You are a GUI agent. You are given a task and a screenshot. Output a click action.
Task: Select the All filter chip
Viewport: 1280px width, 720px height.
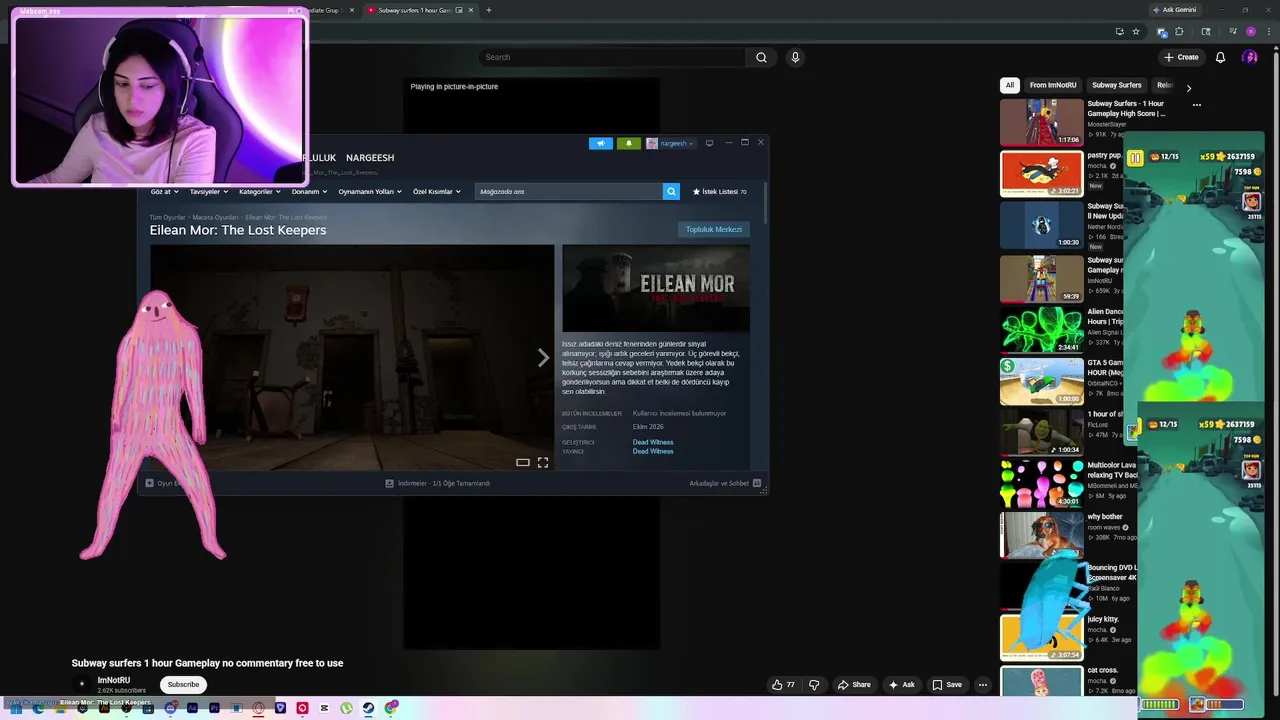pyautogui.click(x=1009, y=85)
